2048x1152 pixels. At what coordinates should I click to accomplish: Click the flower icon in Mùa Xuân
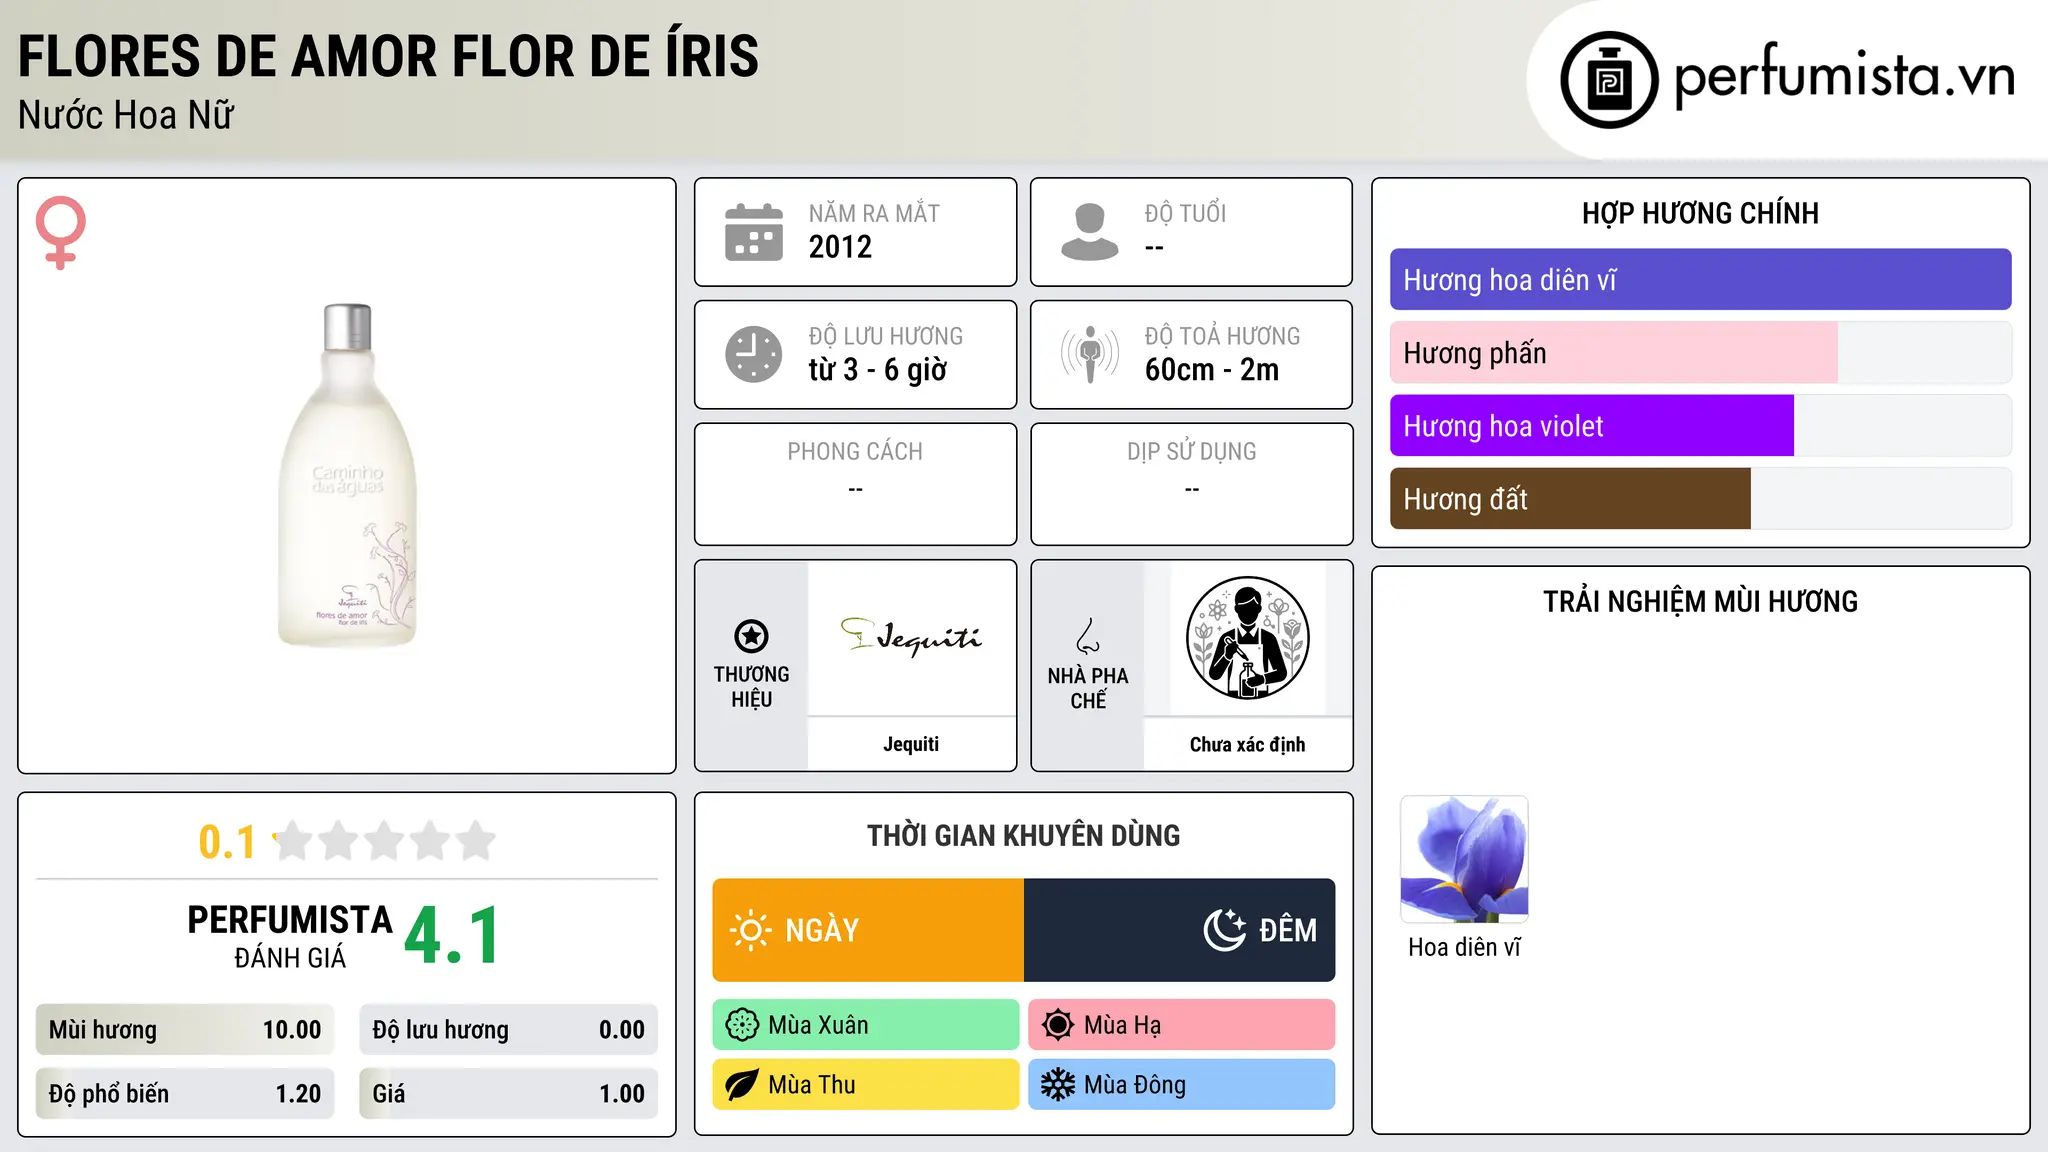(x=742, y=1025)
